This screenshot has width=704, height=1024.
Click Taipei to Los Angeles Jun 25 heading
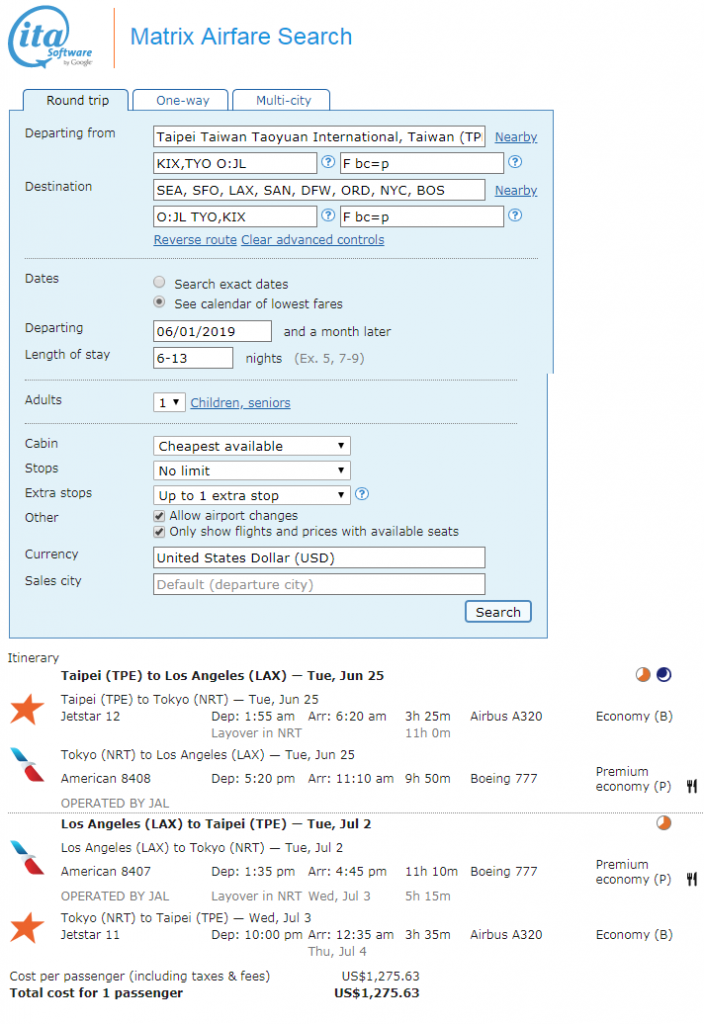pyautogui.click(x=222, y=675)
